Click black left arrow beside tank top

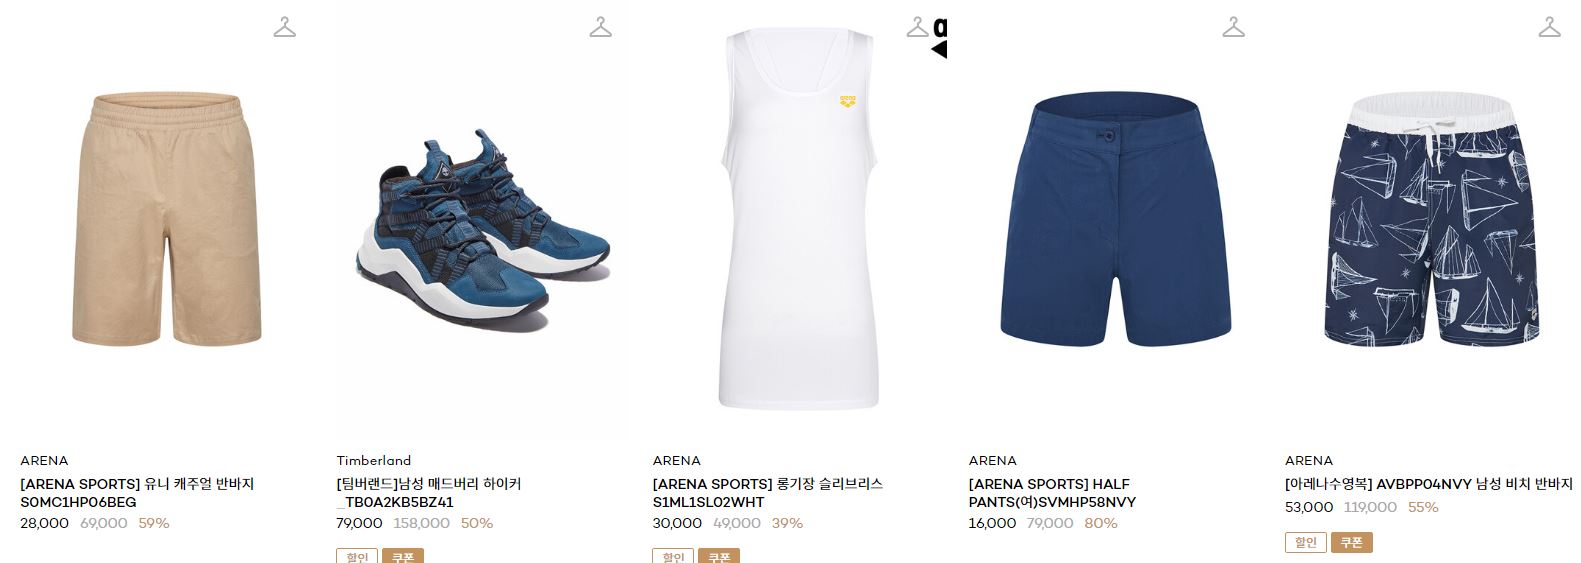pyautogui.click(x=939, y=49)
